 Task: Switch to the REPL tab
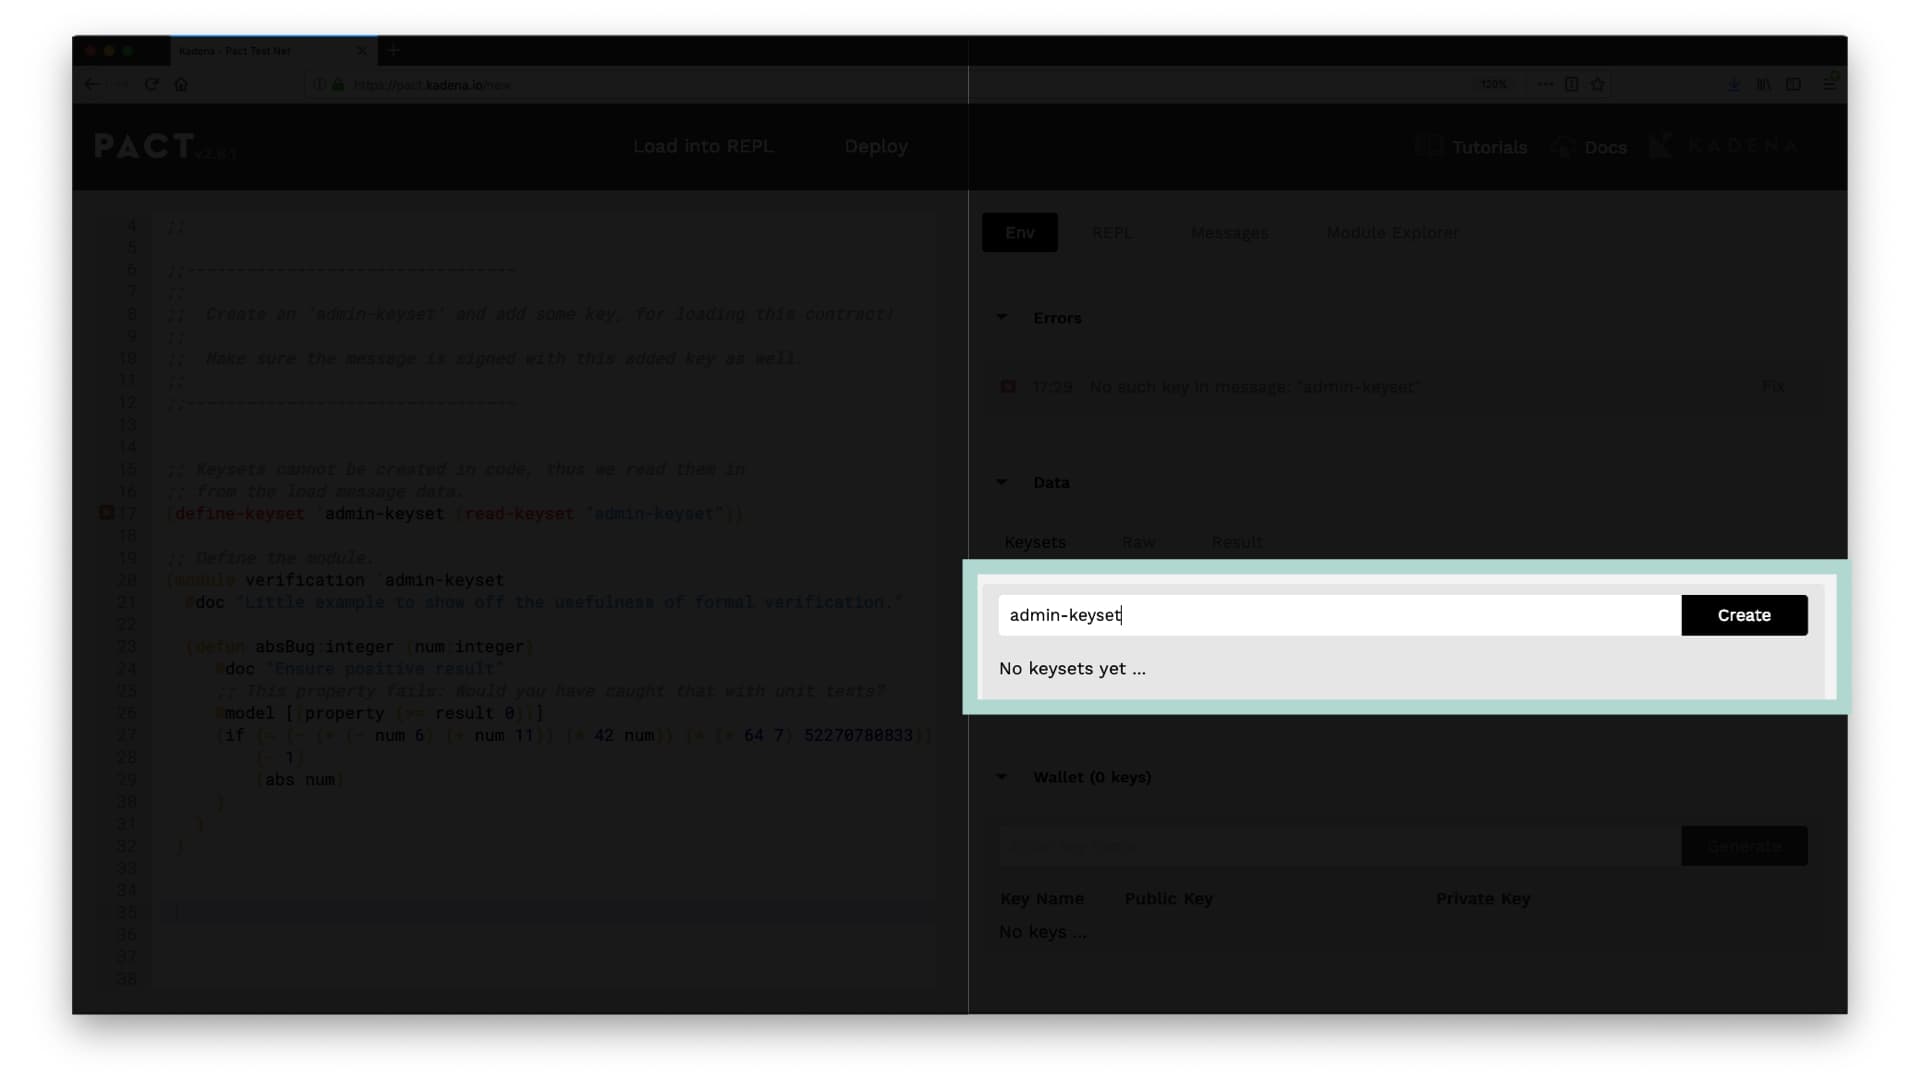coord(1112,233)
